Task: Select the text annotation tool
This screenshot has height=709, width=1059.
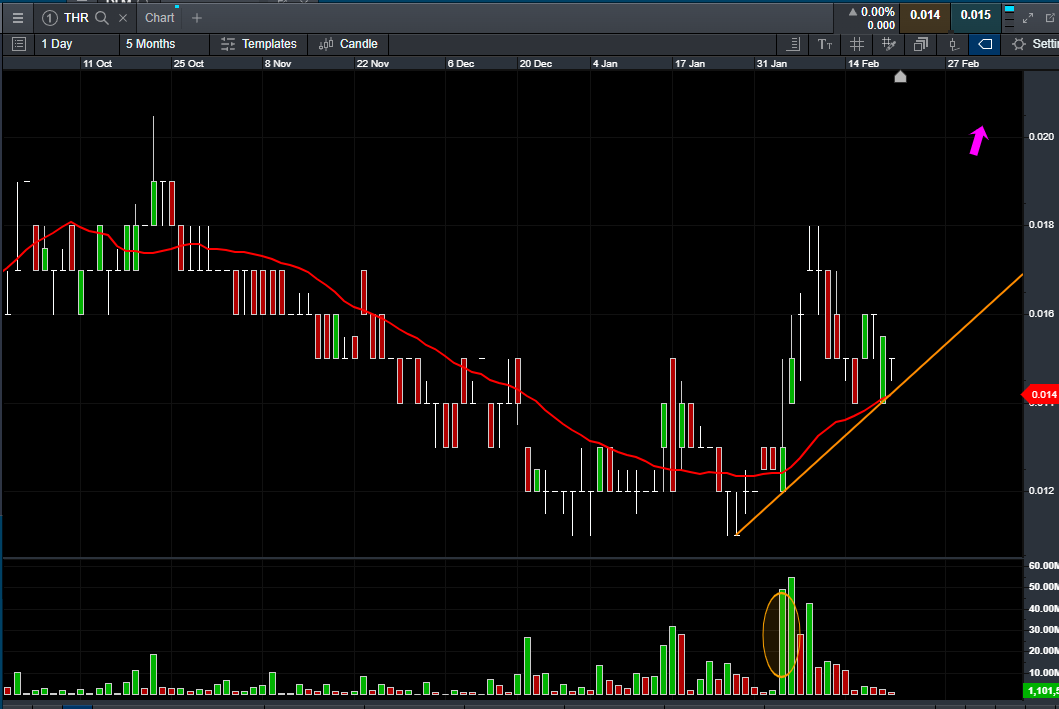Action: [825, 44]
